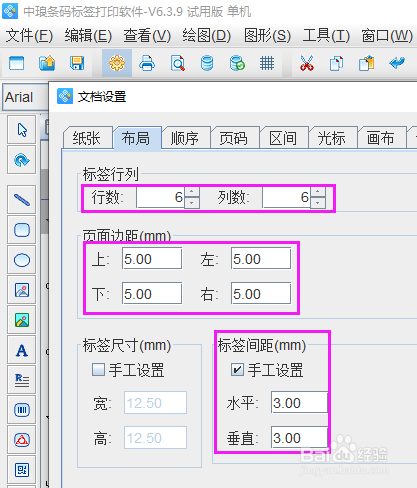This screenshot has height=488, width=417.
Task: Increase column count with up arrow
Action: point(318,192)
